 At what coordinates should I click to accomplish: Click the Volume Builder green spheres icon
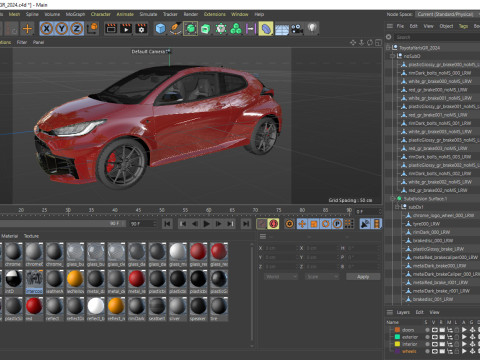tap(236, 29)
